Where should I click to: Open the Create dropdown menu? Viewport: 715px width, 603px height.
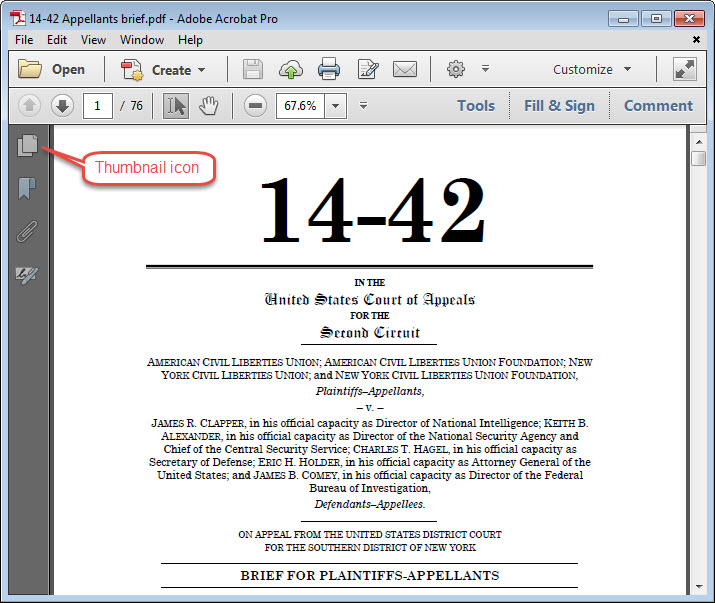(163, 70)
